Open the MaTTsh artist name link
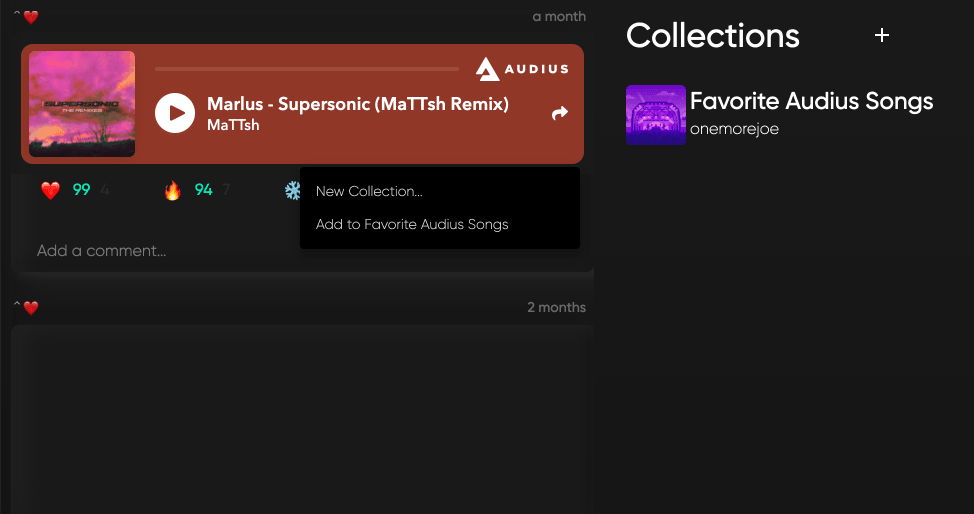Viewport: 974px width, 514px height. click(x=233, y=125)
